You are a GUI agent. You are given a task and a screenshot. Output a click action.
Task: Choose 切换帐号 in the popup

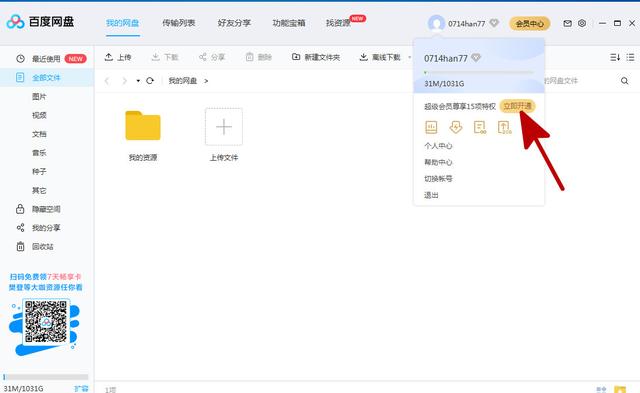438,178
